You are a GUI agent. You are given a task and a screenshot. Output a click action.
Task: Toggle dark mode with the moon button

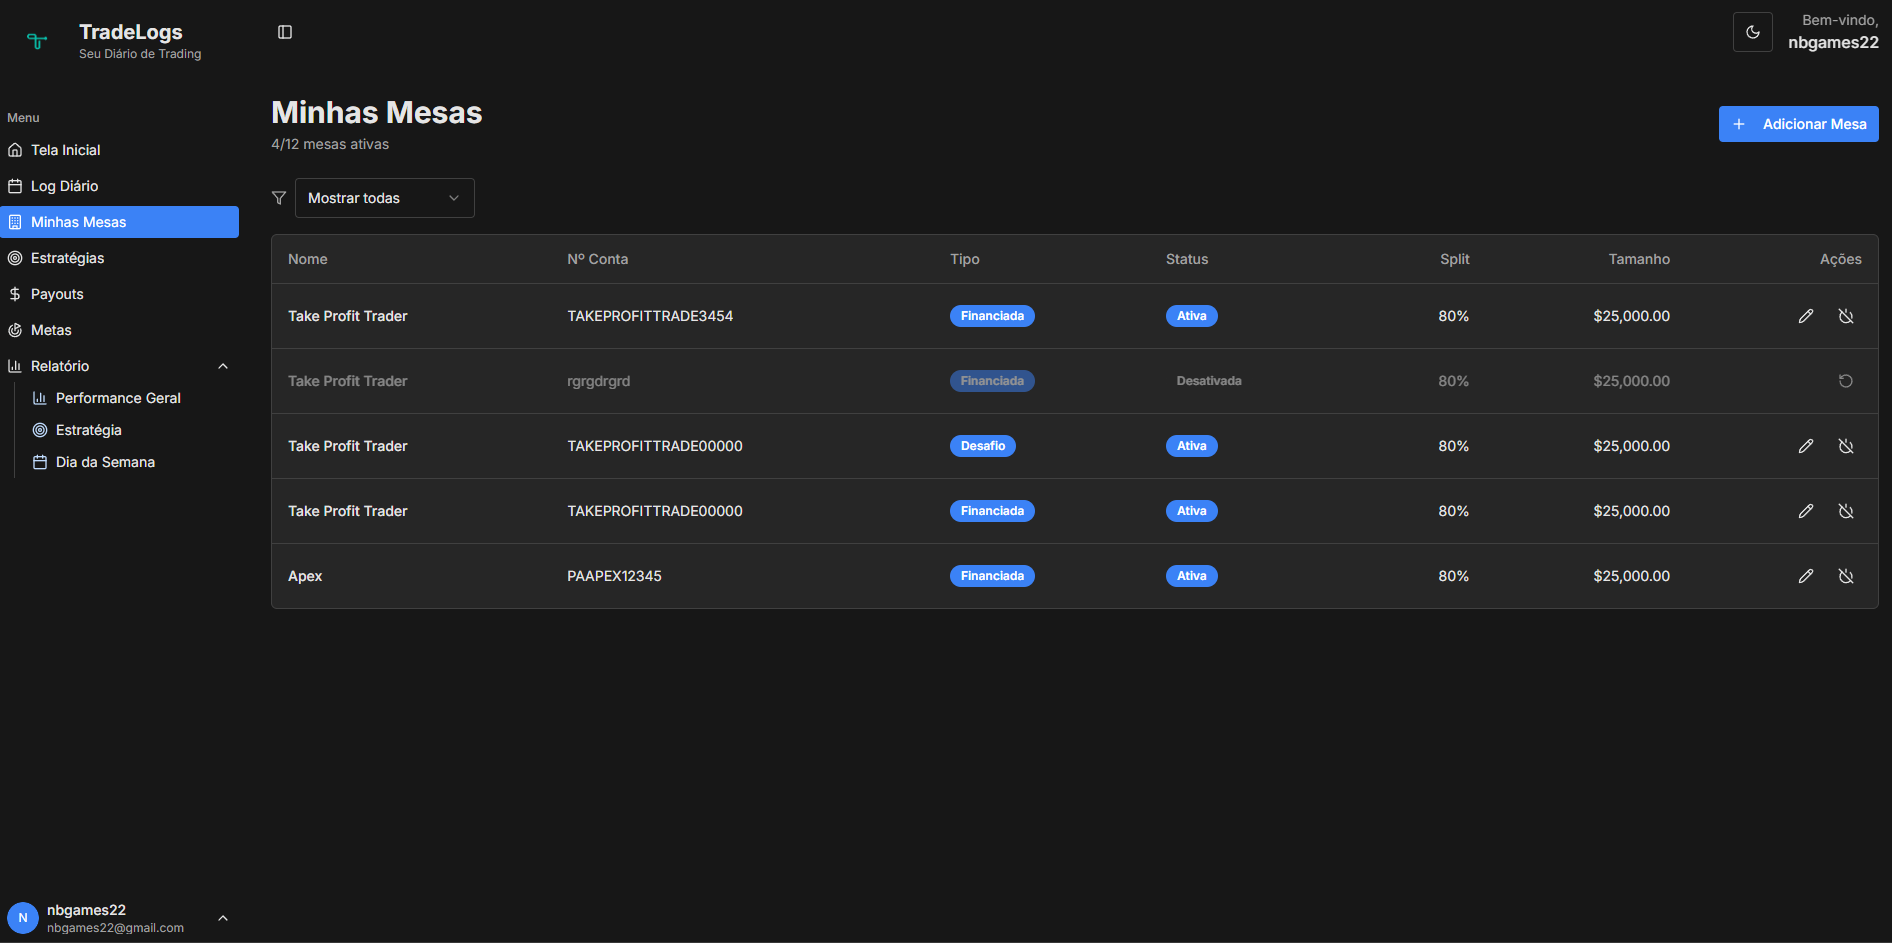(1753, 32)
